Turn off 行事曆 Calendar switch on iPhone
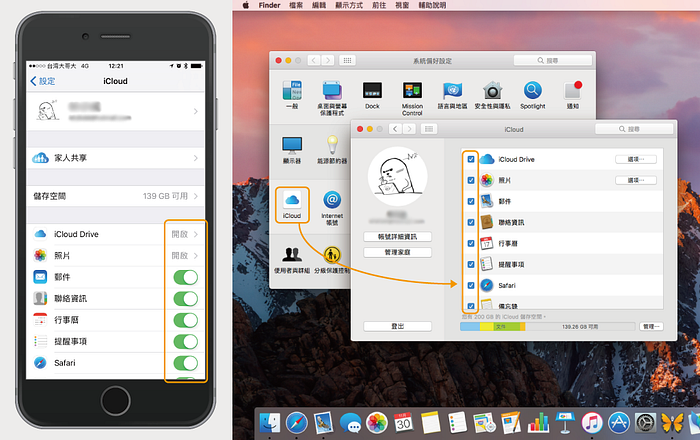 [x=186, y=320]
